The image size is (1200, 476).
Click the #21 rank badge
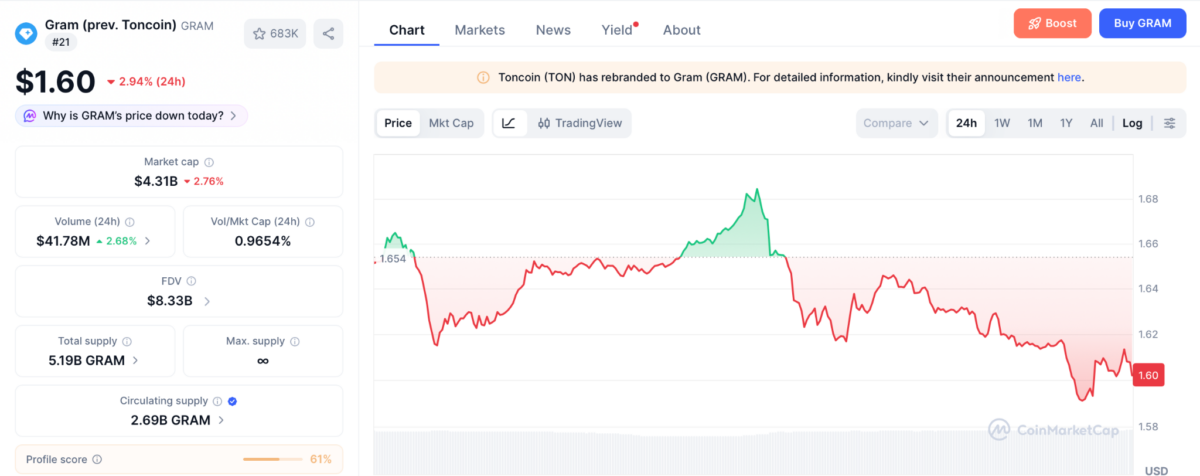[x=61, y=42]
